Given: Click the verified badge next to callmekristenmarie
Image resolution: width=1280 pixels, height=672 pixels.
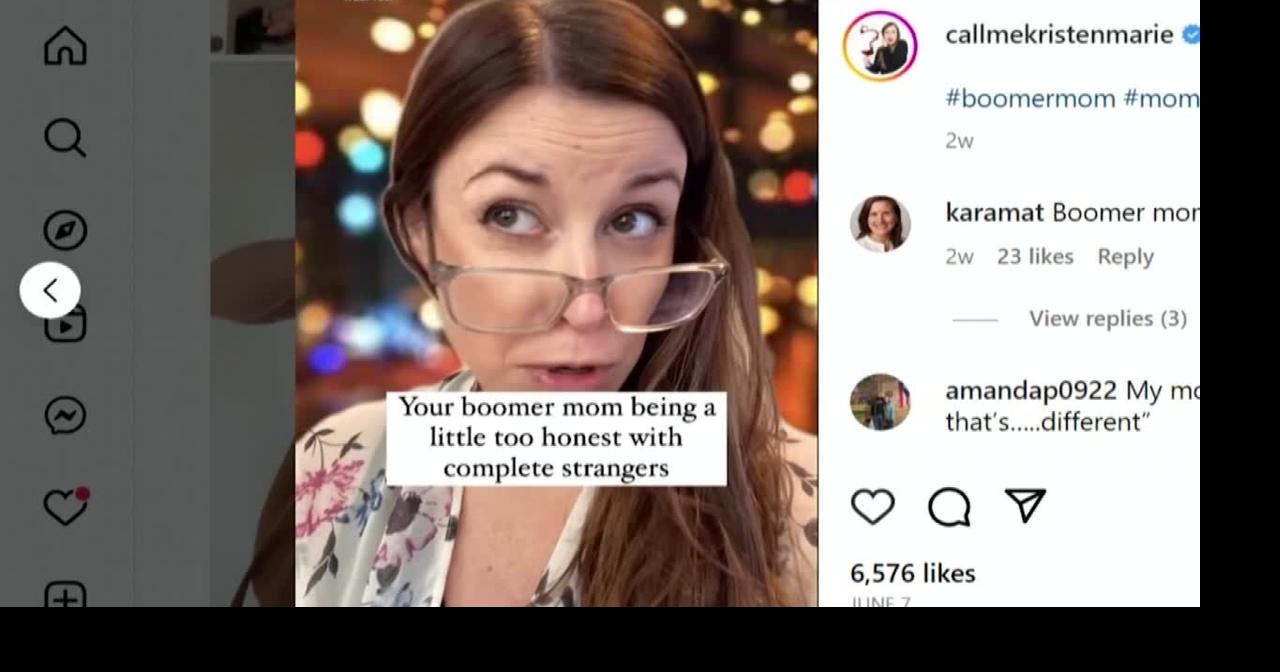Looking at the screenshot, I should pyautogui.click(x=1190, y=33).
